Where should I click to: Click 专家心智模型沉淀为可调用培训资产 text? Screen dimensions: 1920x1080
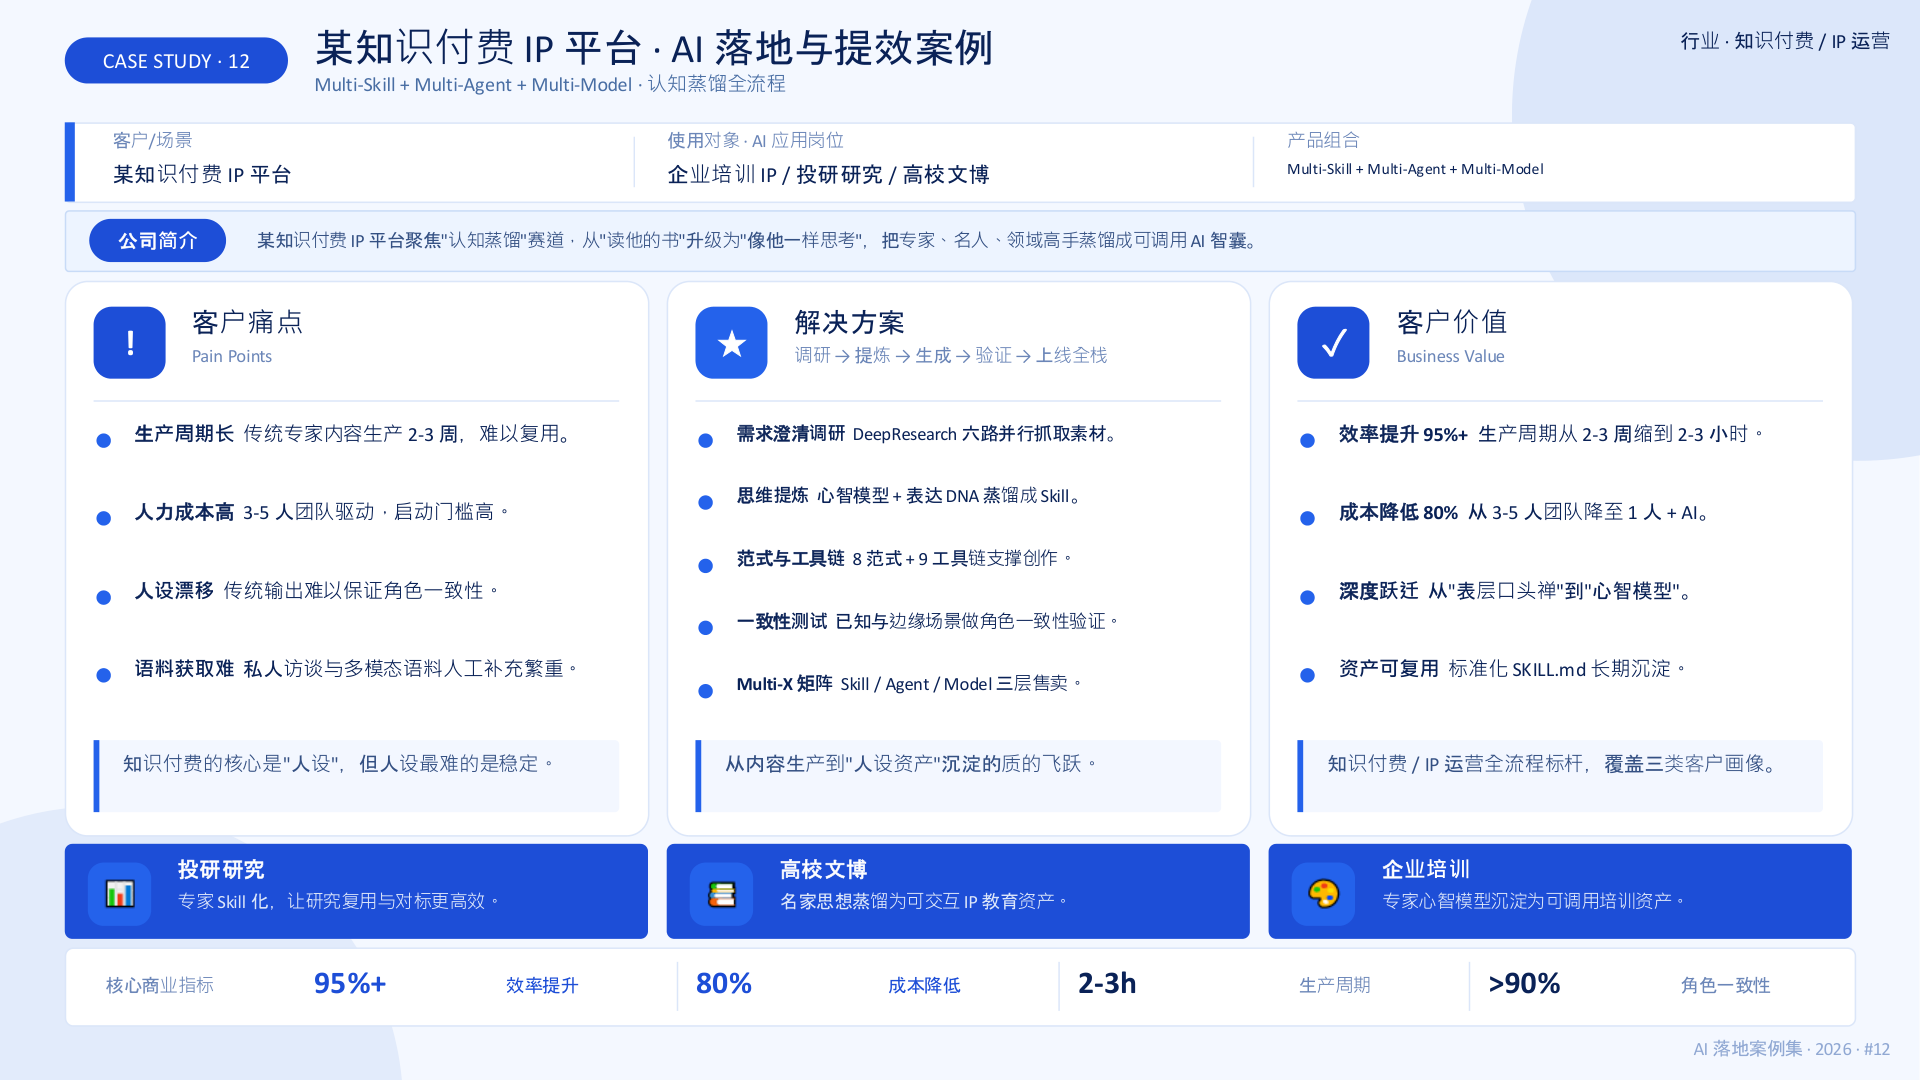[x=1535, y=902]
